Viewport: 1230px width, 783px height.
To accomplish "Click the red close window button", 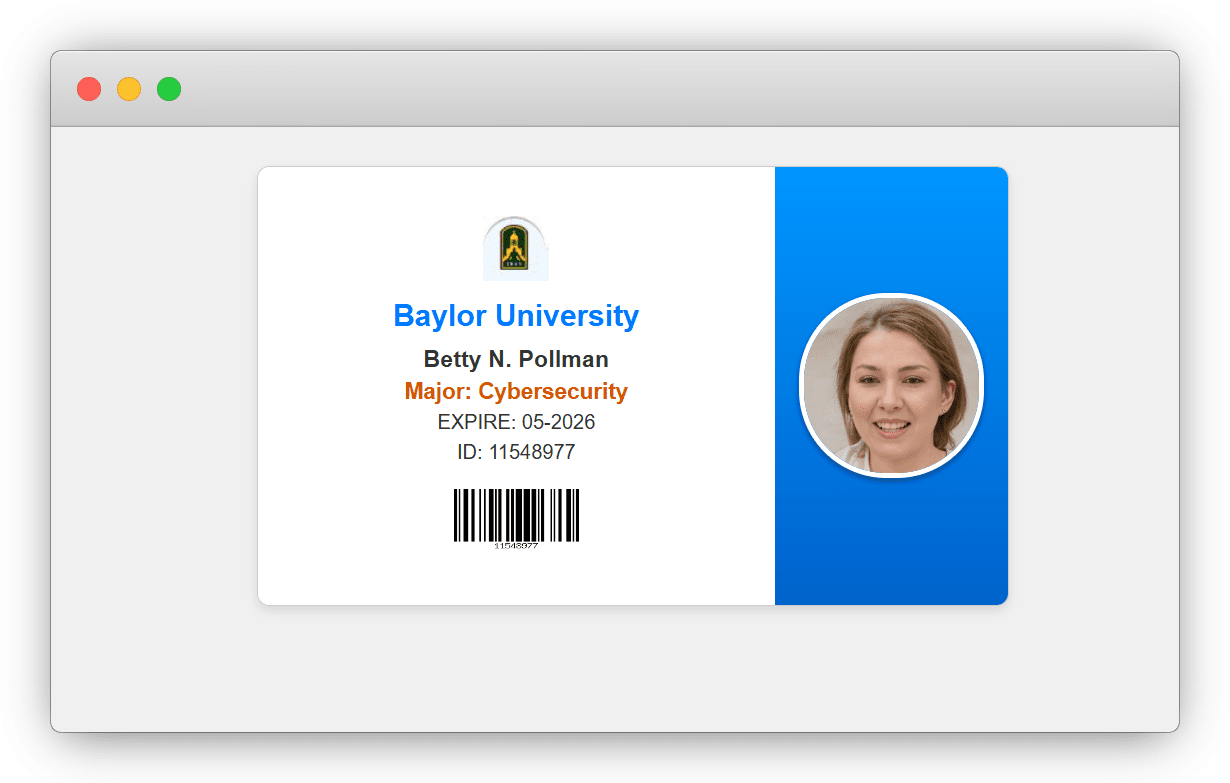I will click(x=89, y=89).
